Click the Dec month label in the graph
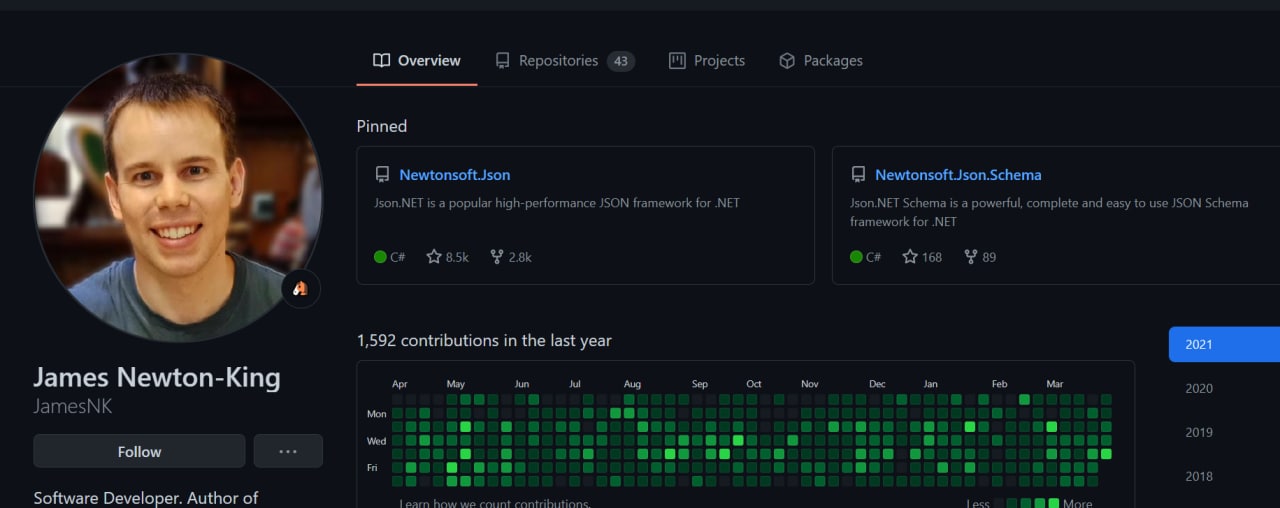1280x508 pixels. click(x=877, y=384)
